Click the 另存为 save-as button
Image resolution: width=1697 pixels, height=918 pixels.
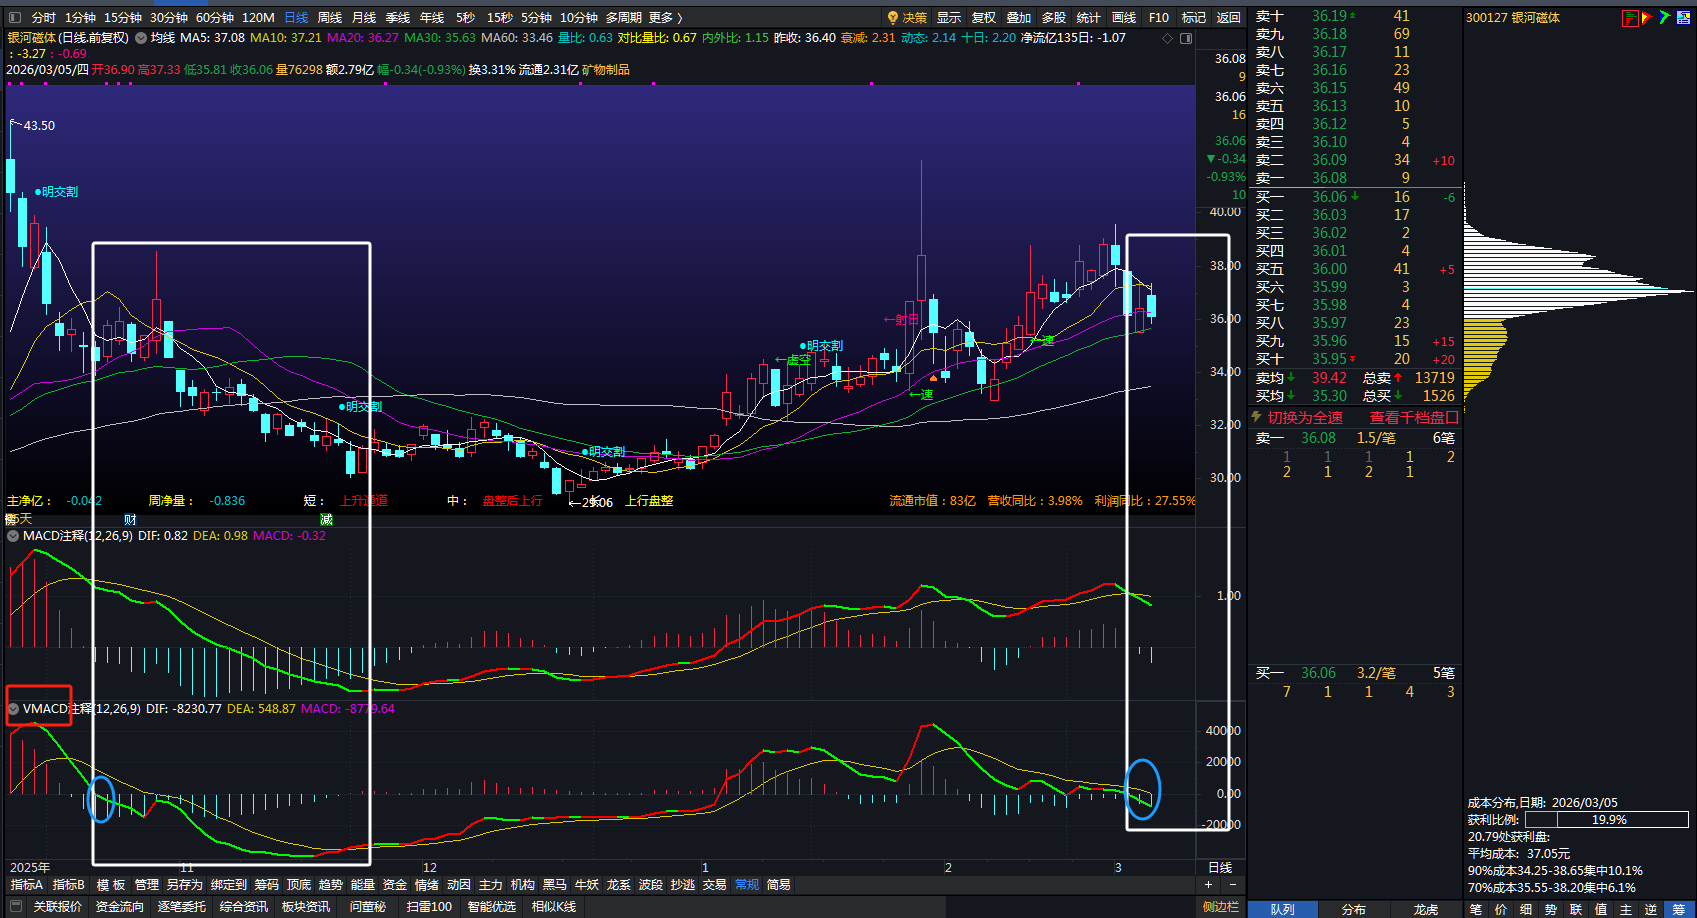[185, 885]
